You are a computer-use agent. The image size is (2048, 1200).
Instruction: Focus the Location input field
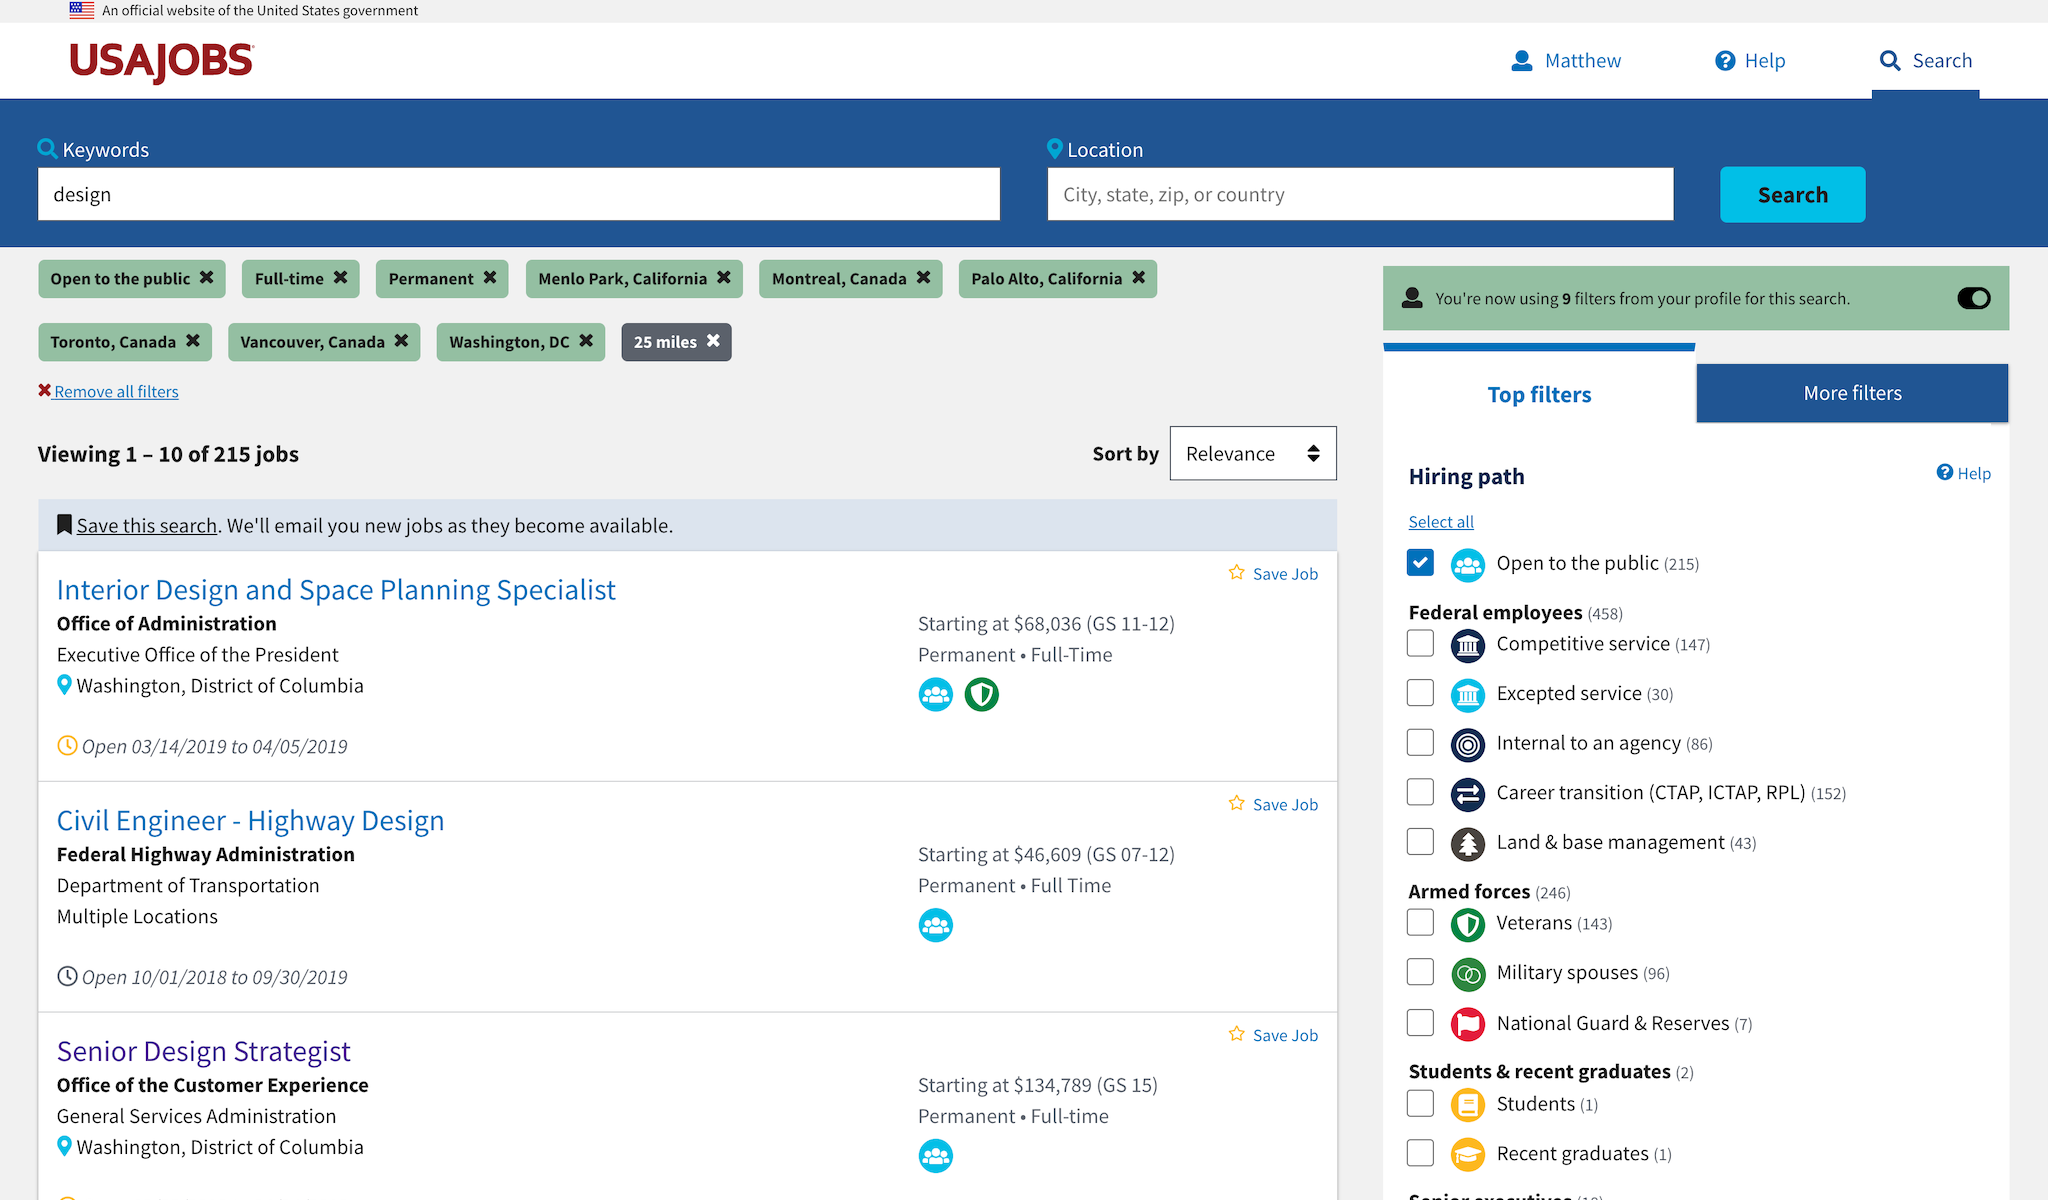click(x=1360, y=194)
